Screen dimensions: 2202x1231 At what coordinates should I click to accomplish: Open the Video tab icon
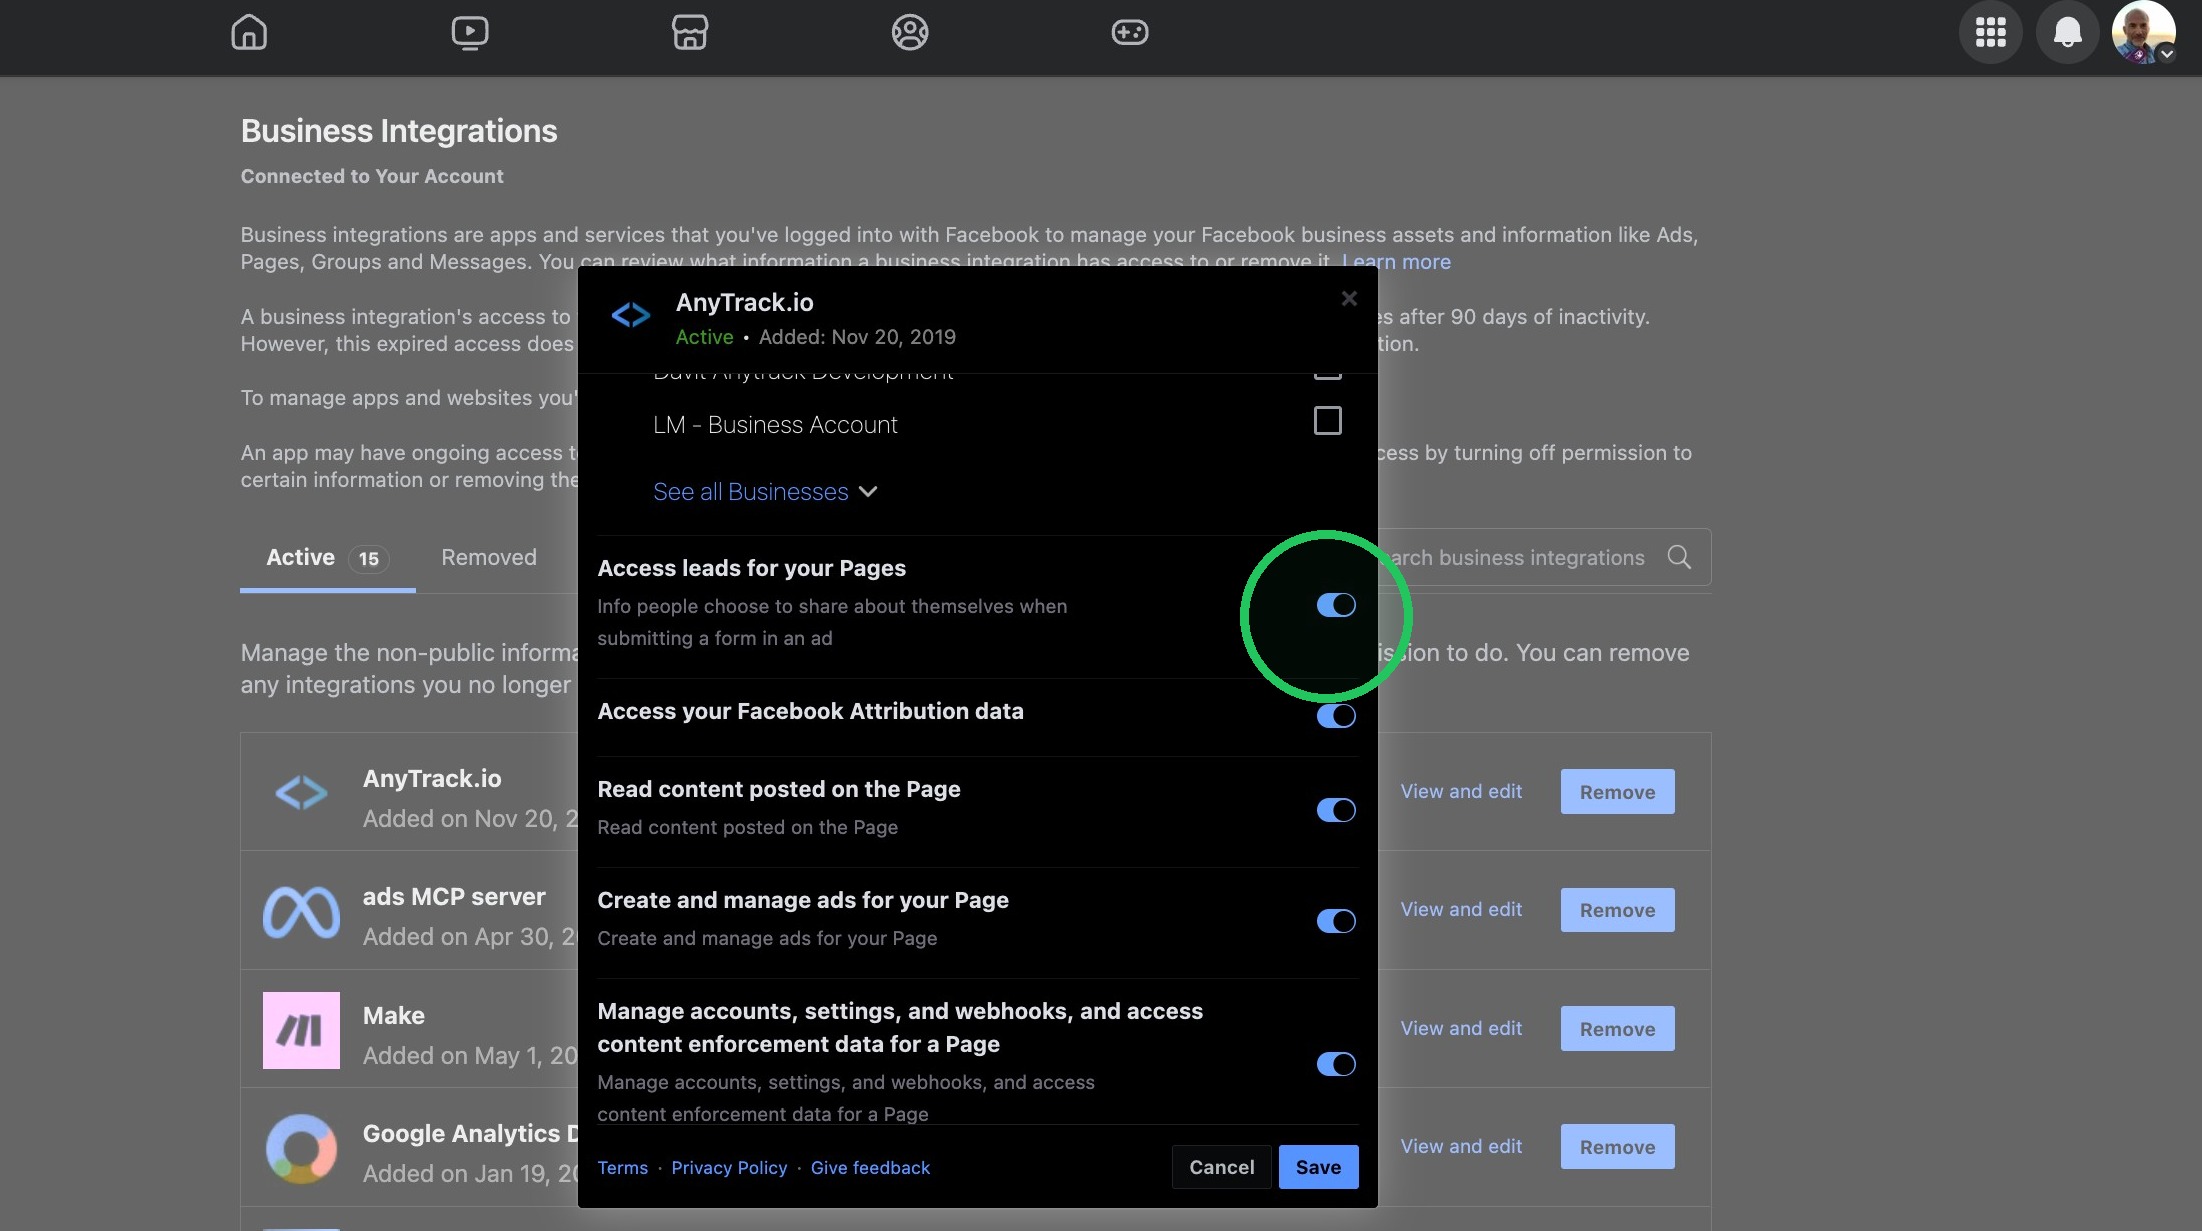469,32
